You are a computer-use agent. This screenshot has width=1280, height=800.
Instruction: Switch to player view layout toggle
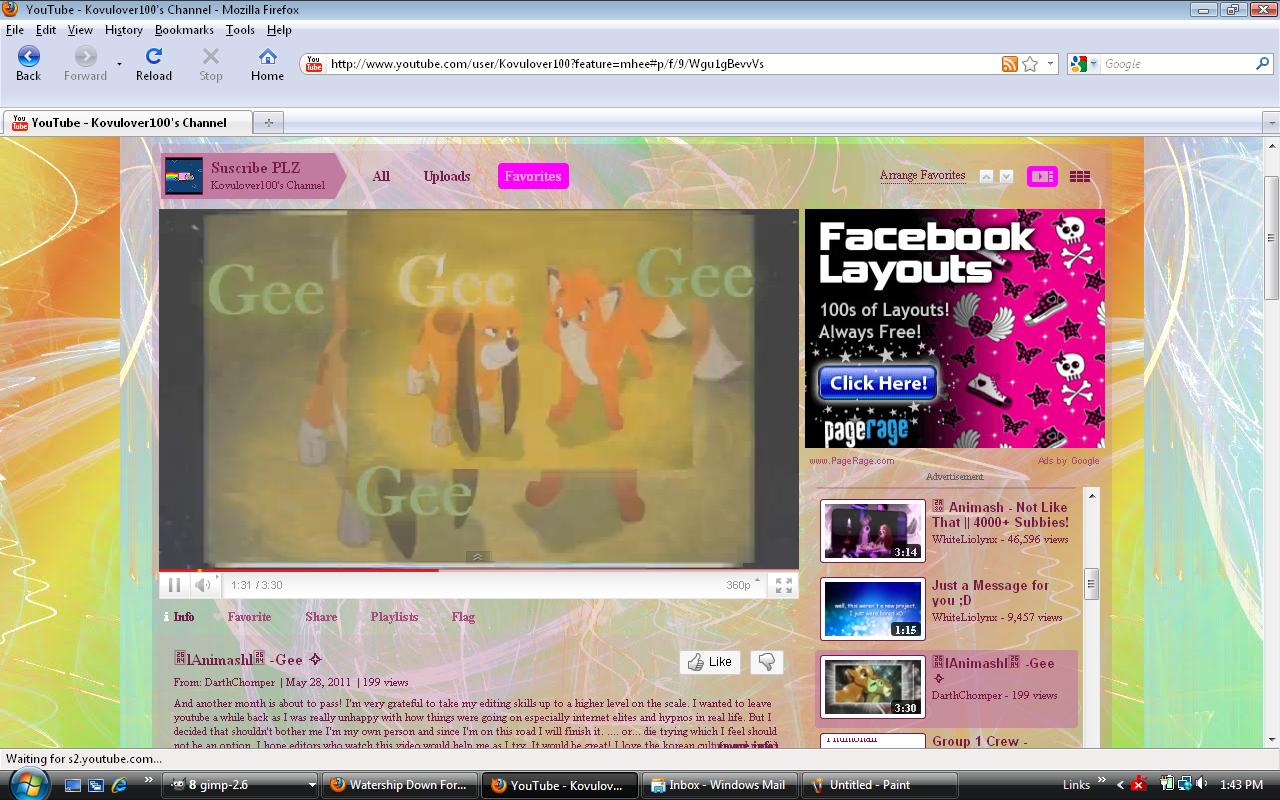1042,176
